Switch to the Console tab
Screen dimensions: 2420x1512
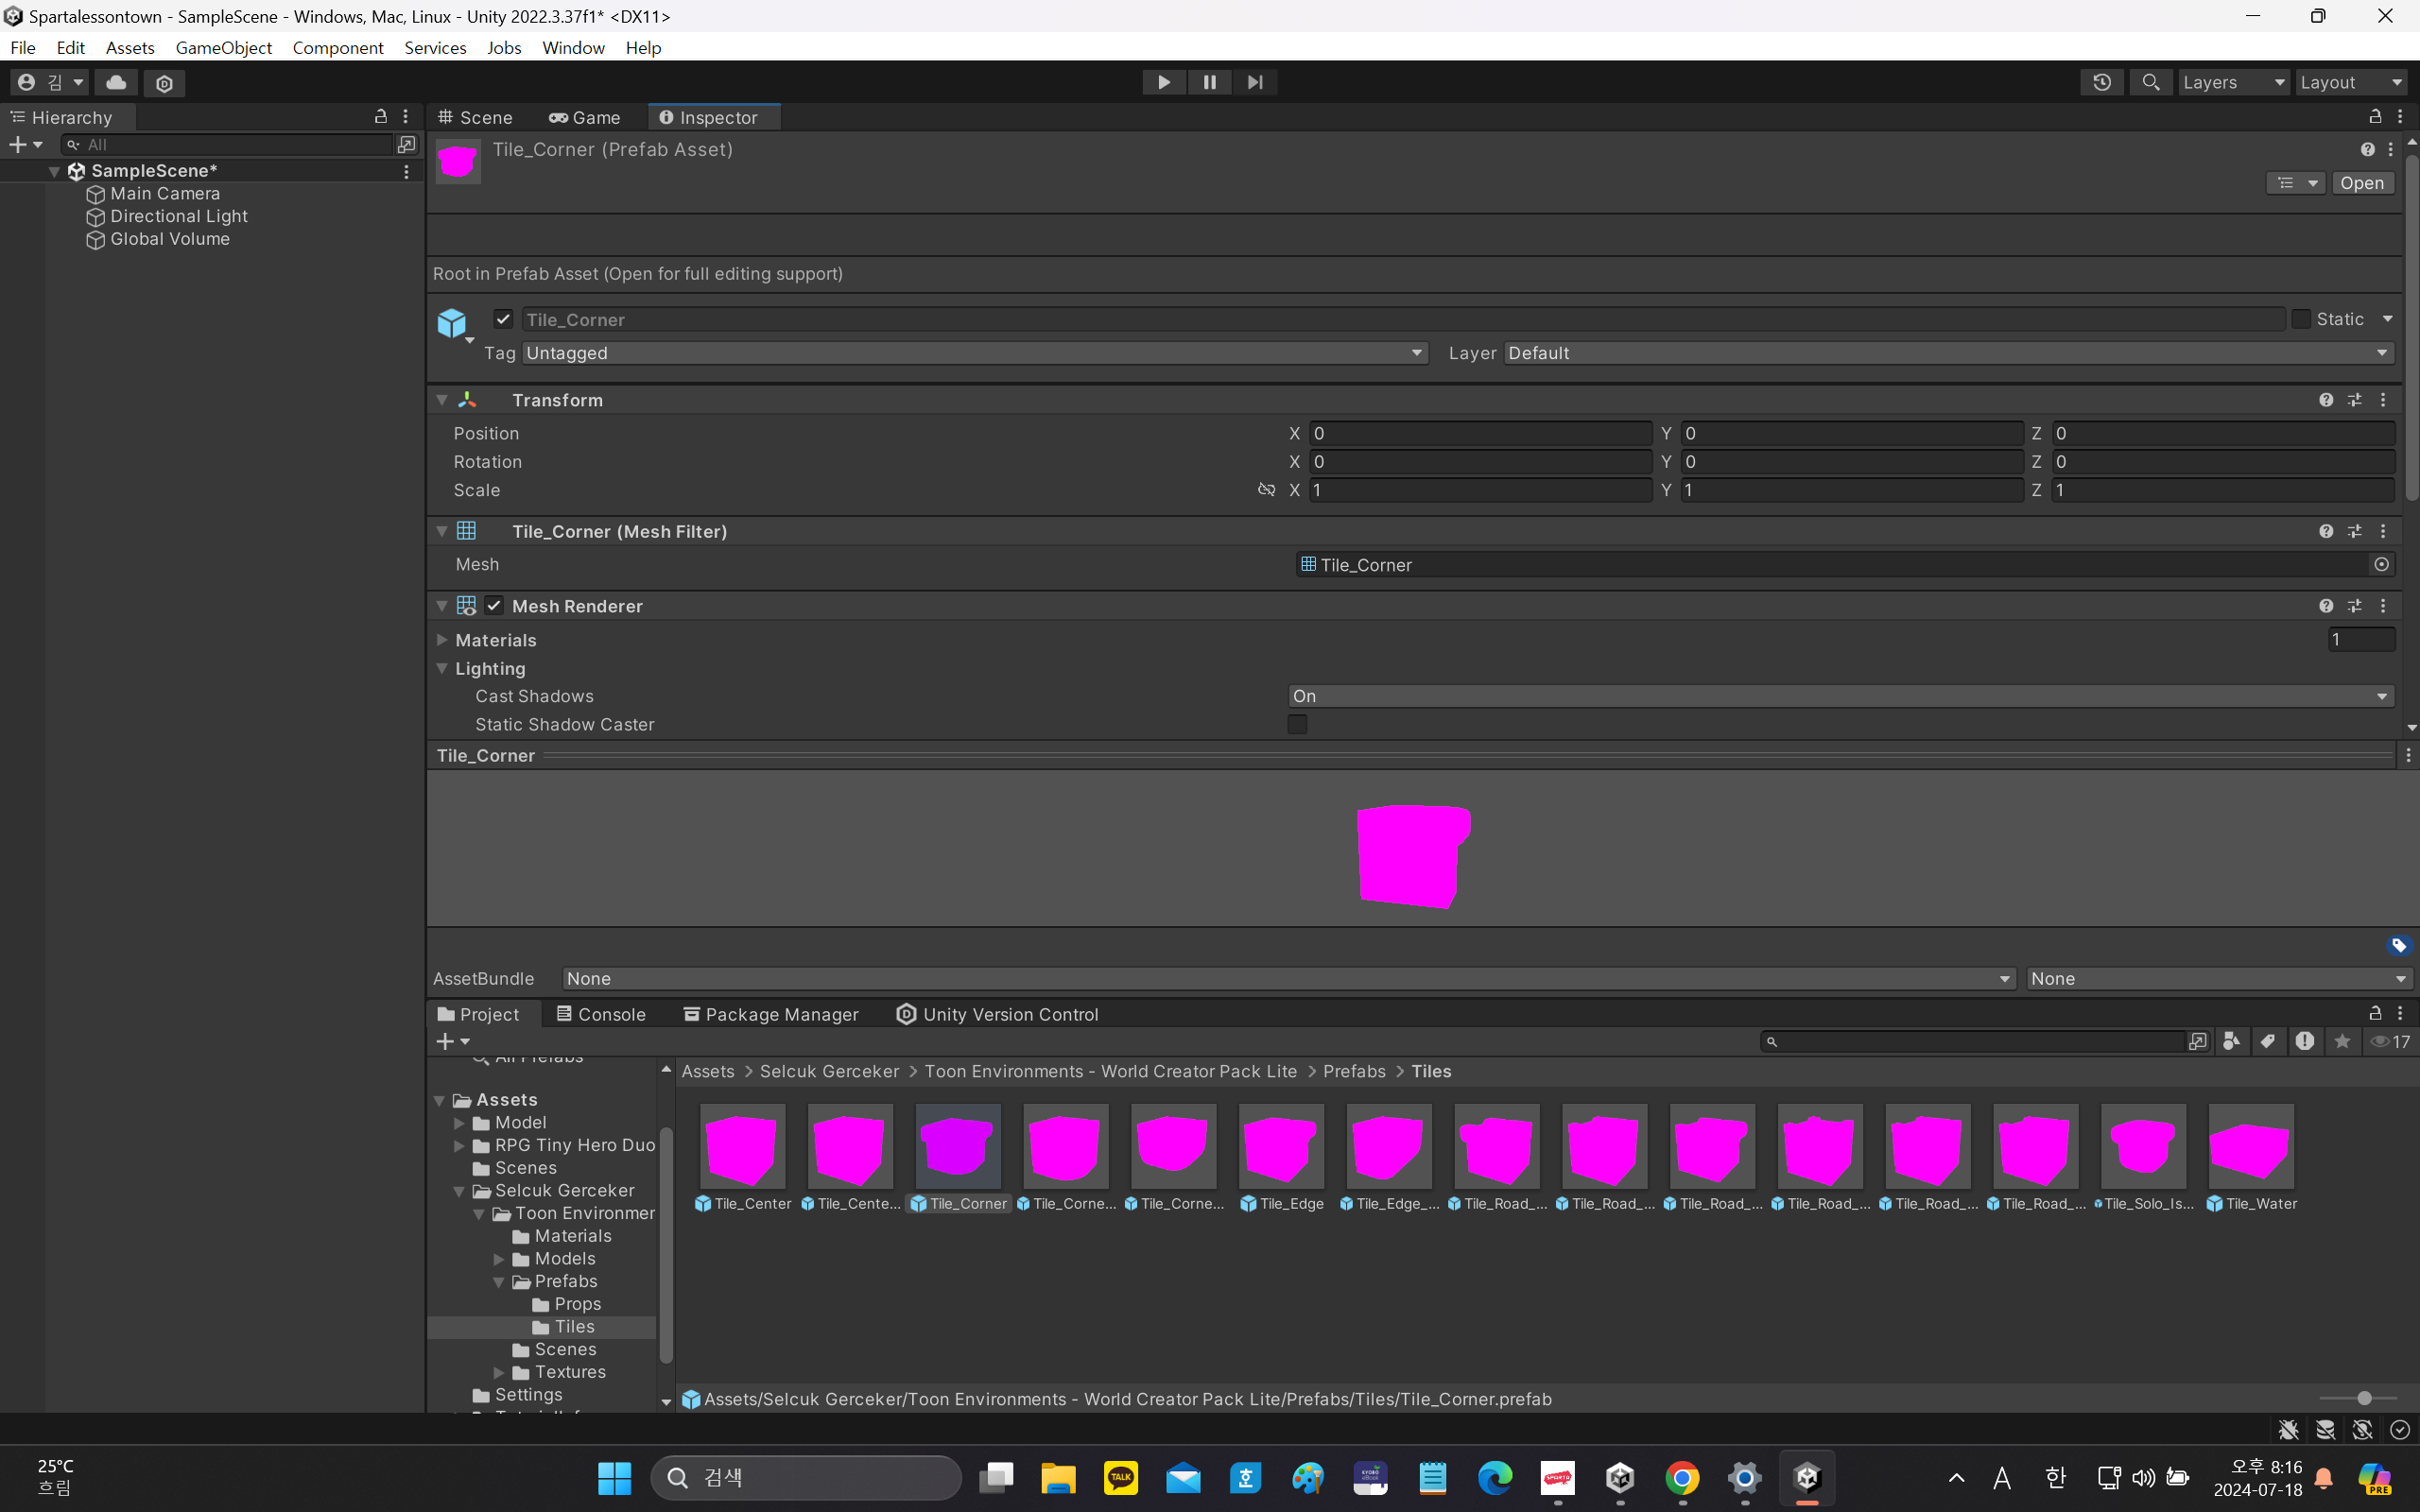[601, 1014]
